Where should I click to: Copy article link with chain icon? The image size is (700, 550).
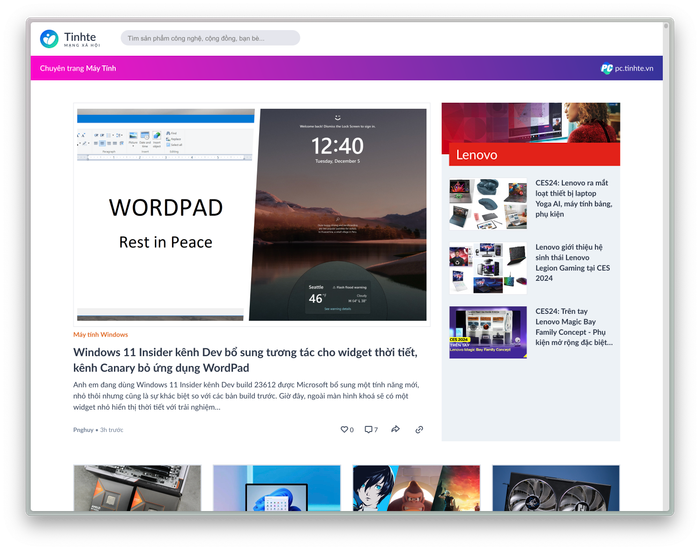[x=419, y=429]
